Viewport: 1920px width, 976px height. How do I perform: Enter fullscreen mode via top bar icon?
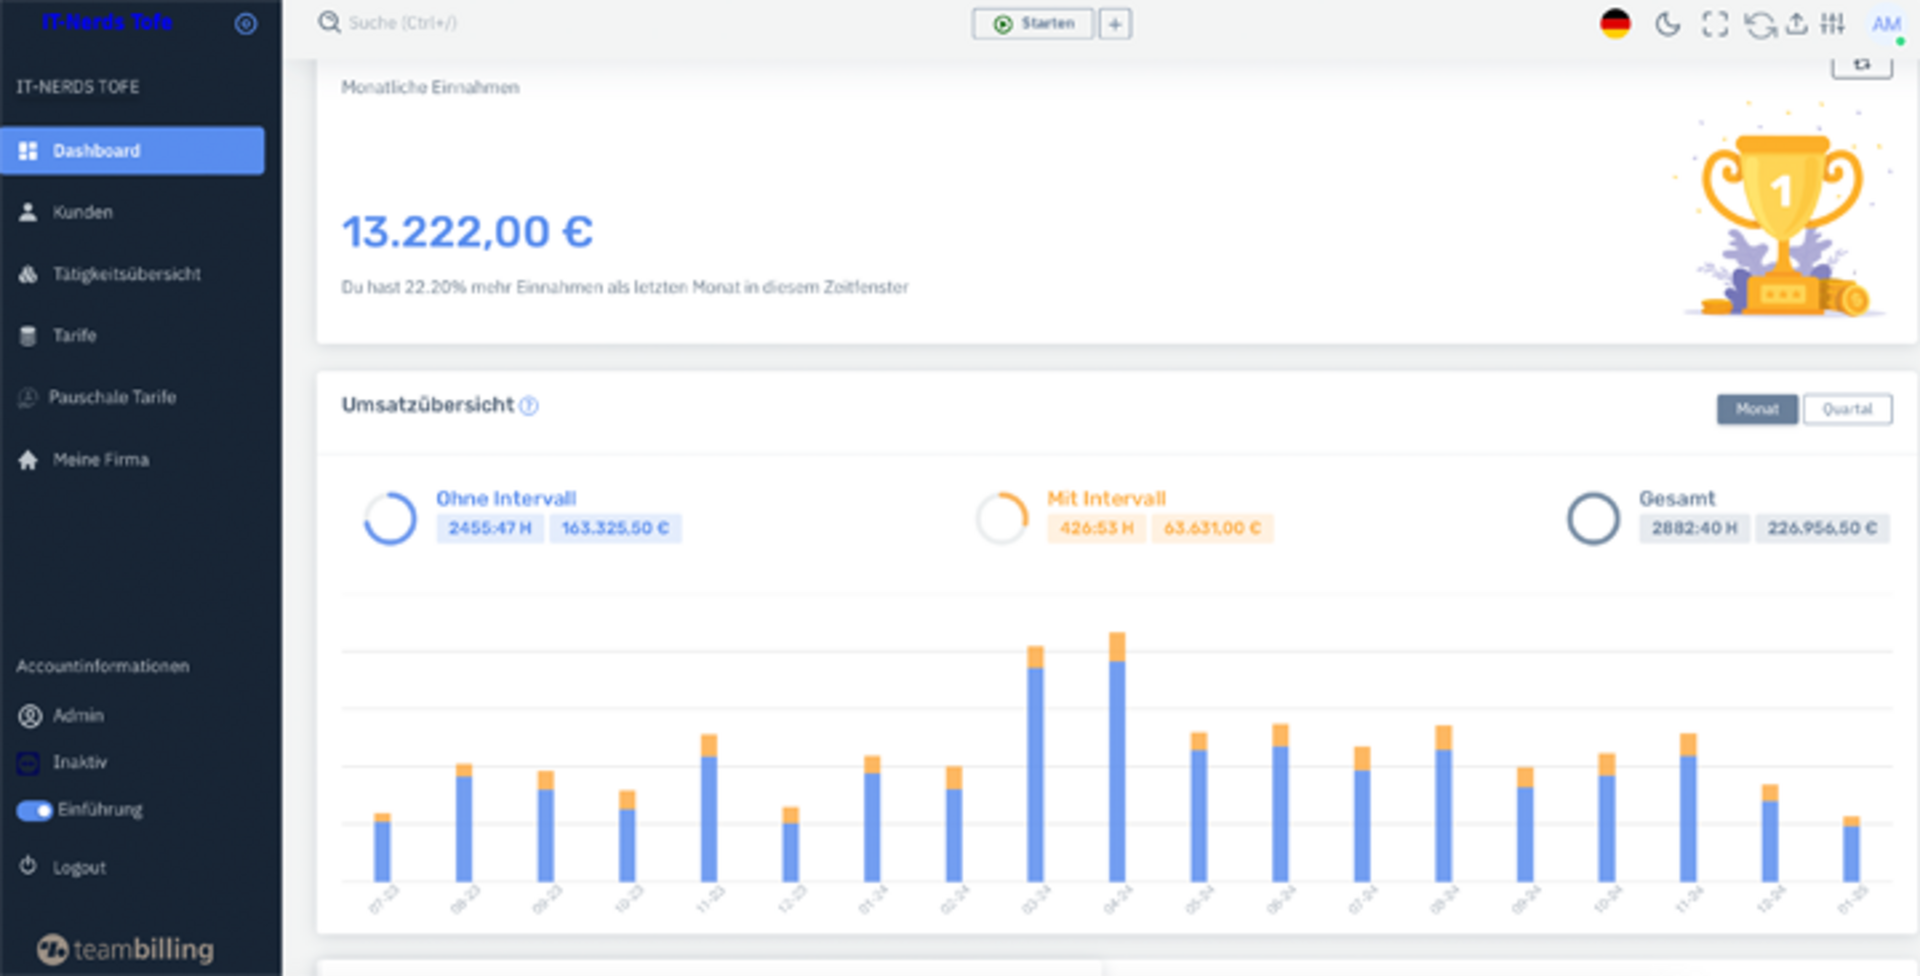pos(1714,24)
